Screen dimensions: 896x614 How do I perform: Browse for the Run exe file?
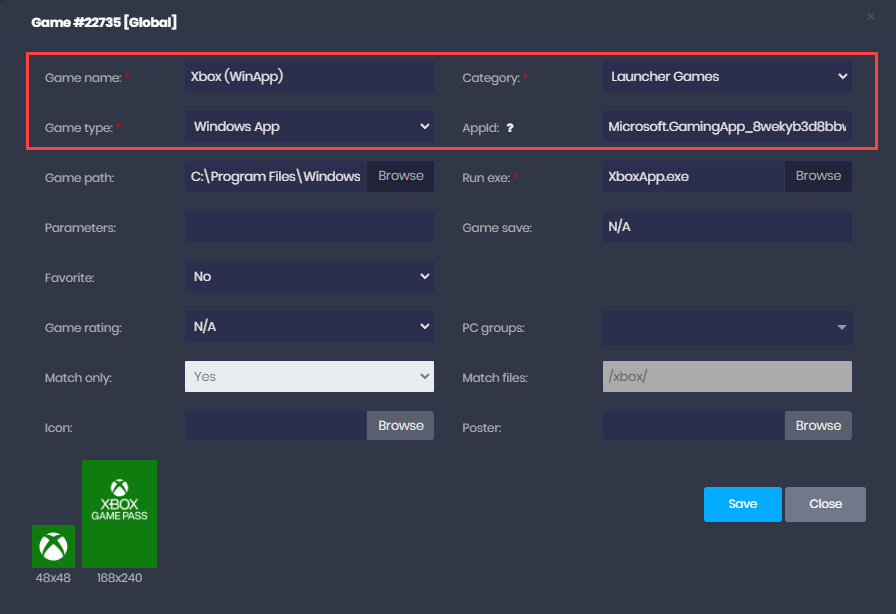(x=818, y=176)
